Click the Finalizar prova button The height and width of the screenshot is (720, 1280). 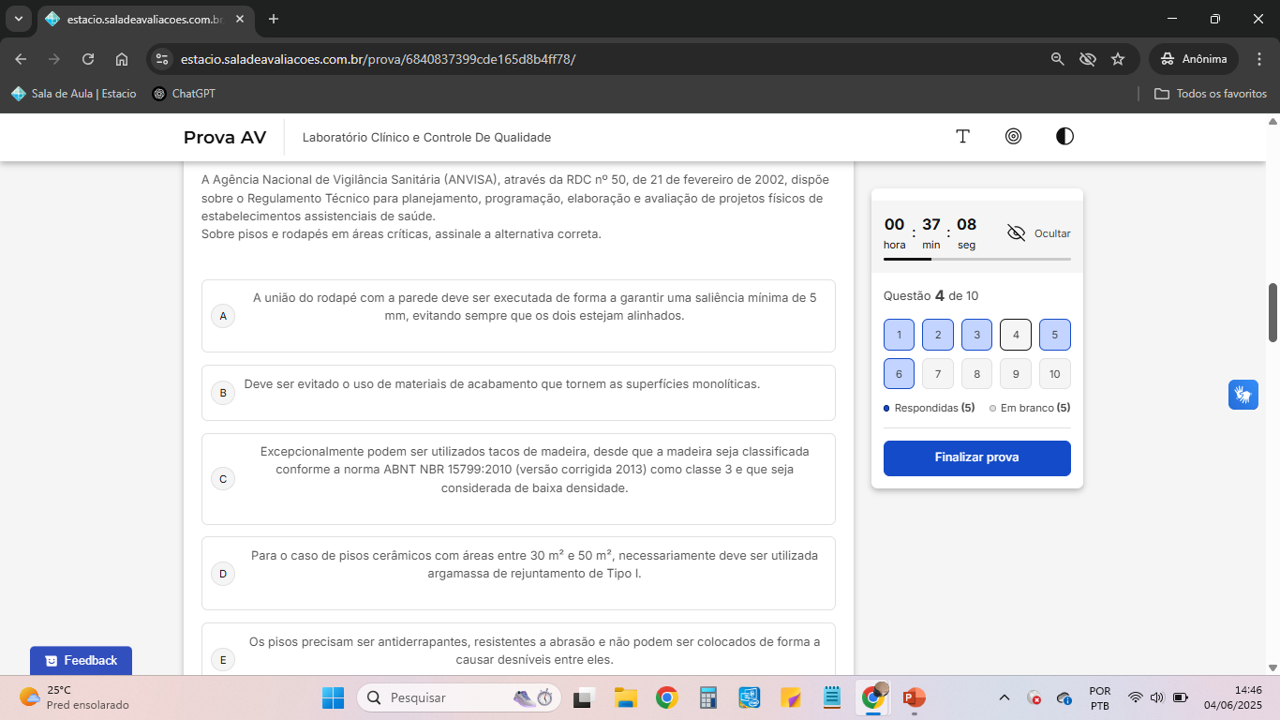tap(976, 458)
